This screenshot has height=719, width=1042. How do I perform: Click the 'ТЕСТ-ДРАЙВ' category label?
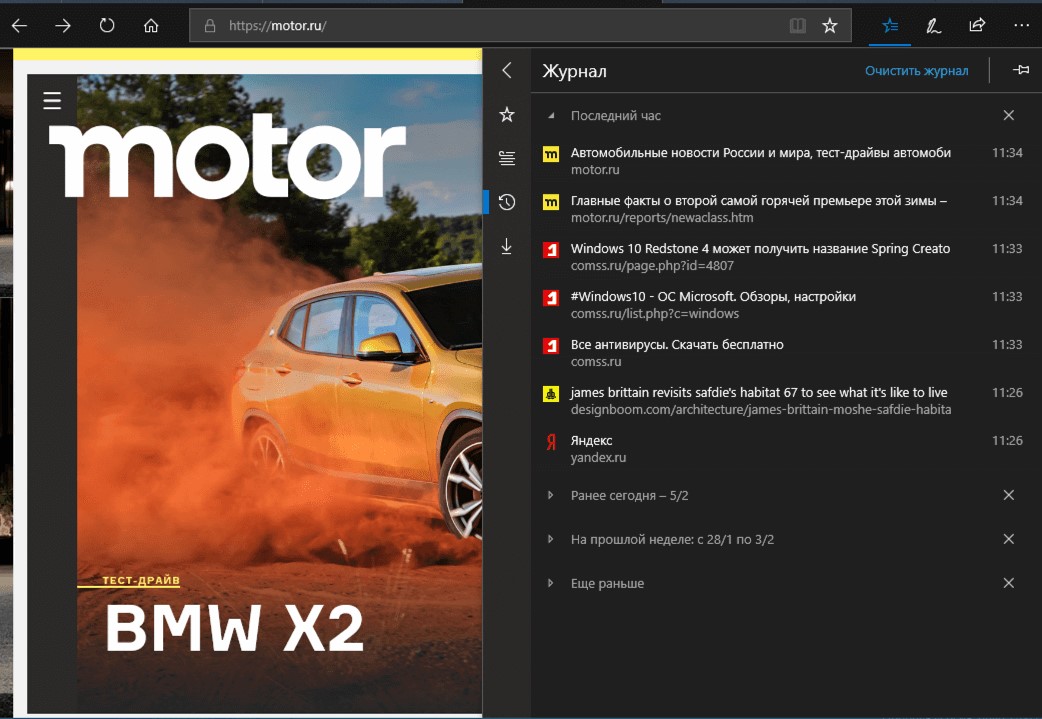click(141, 580)
